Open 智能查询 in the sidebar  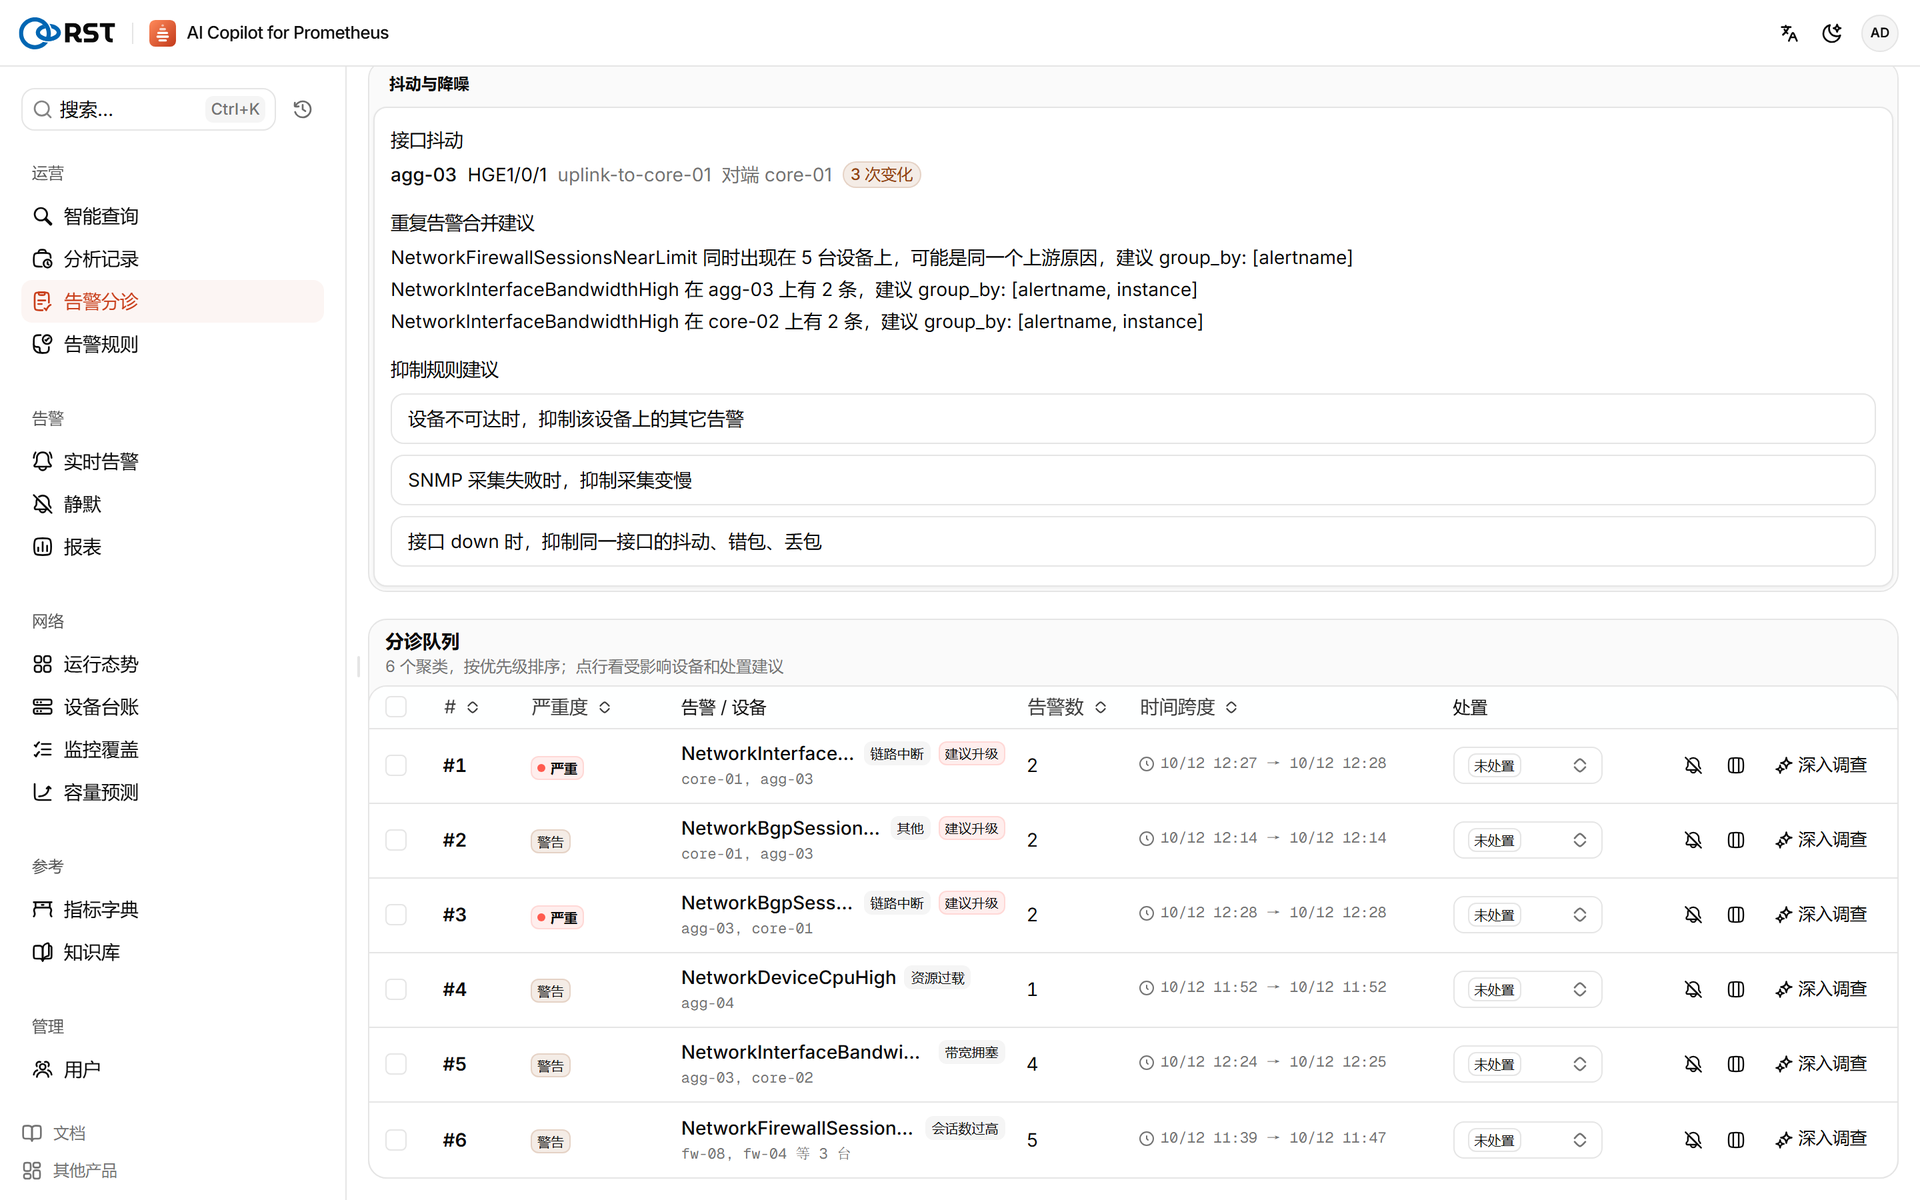[x=172, y=216]
